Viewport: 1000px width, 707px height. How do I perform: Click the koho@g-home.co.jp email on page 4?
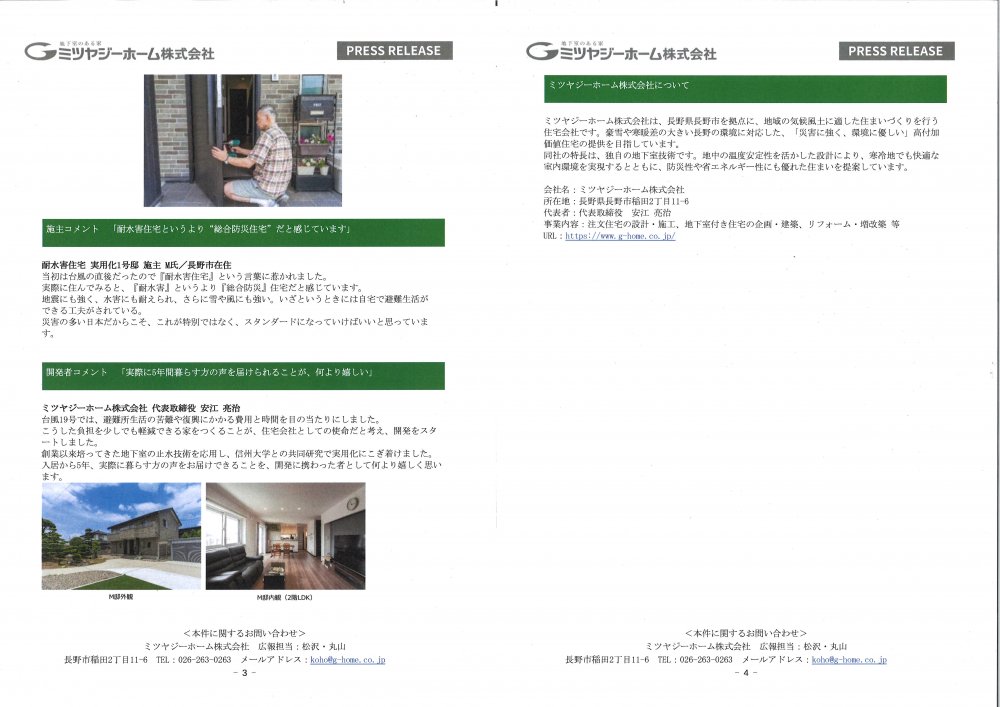pos(849,660)
